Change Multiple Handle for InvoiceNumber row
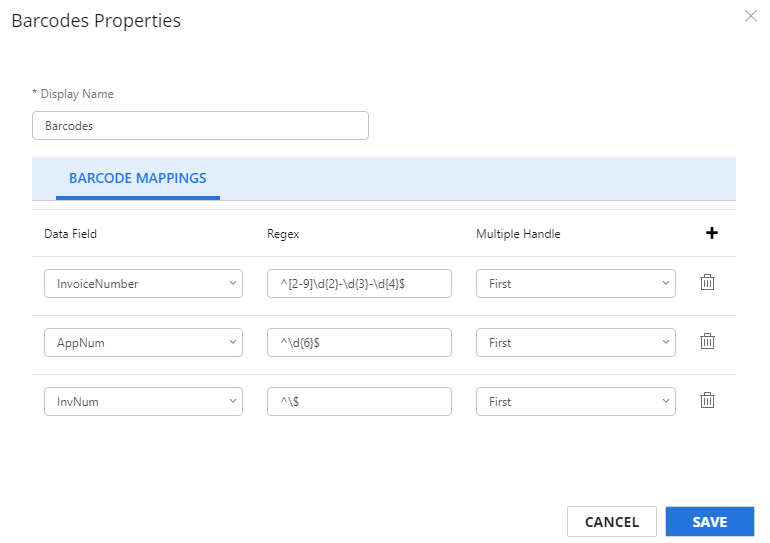This screenshot has height=543, width=770. coord(576,283)
